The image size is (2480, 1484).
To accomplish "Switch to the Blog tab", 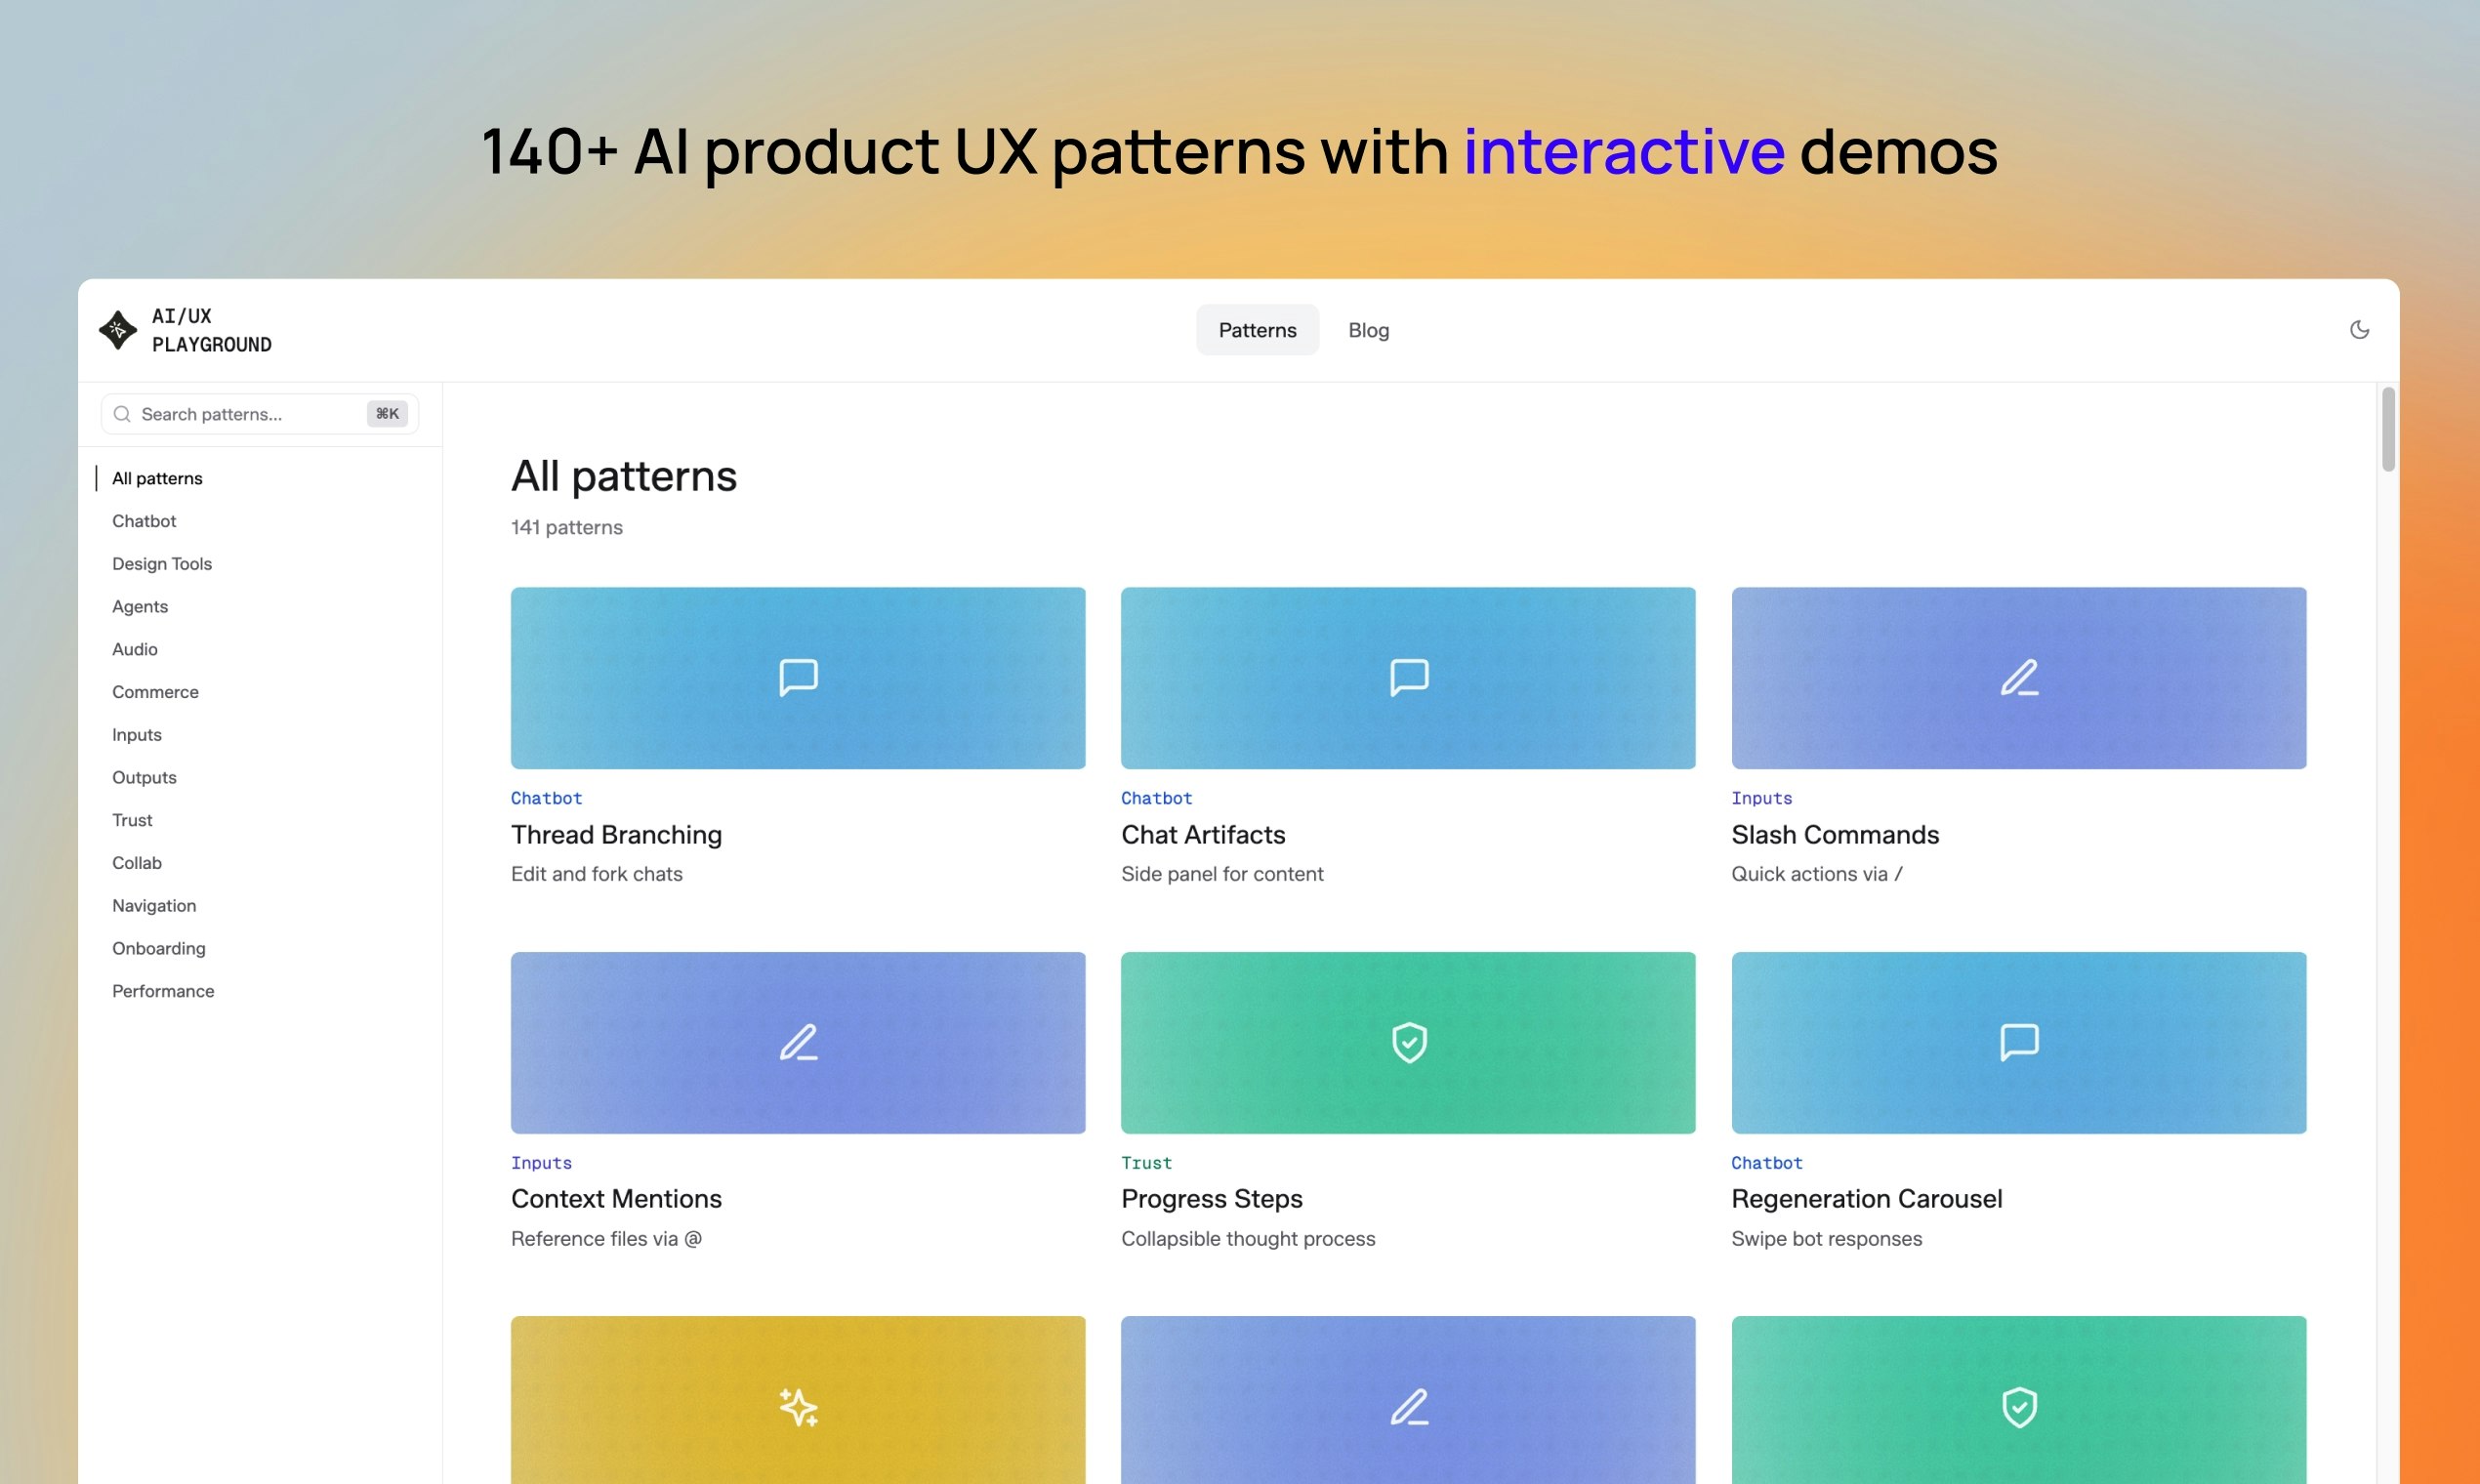I will click(1368, 329).
